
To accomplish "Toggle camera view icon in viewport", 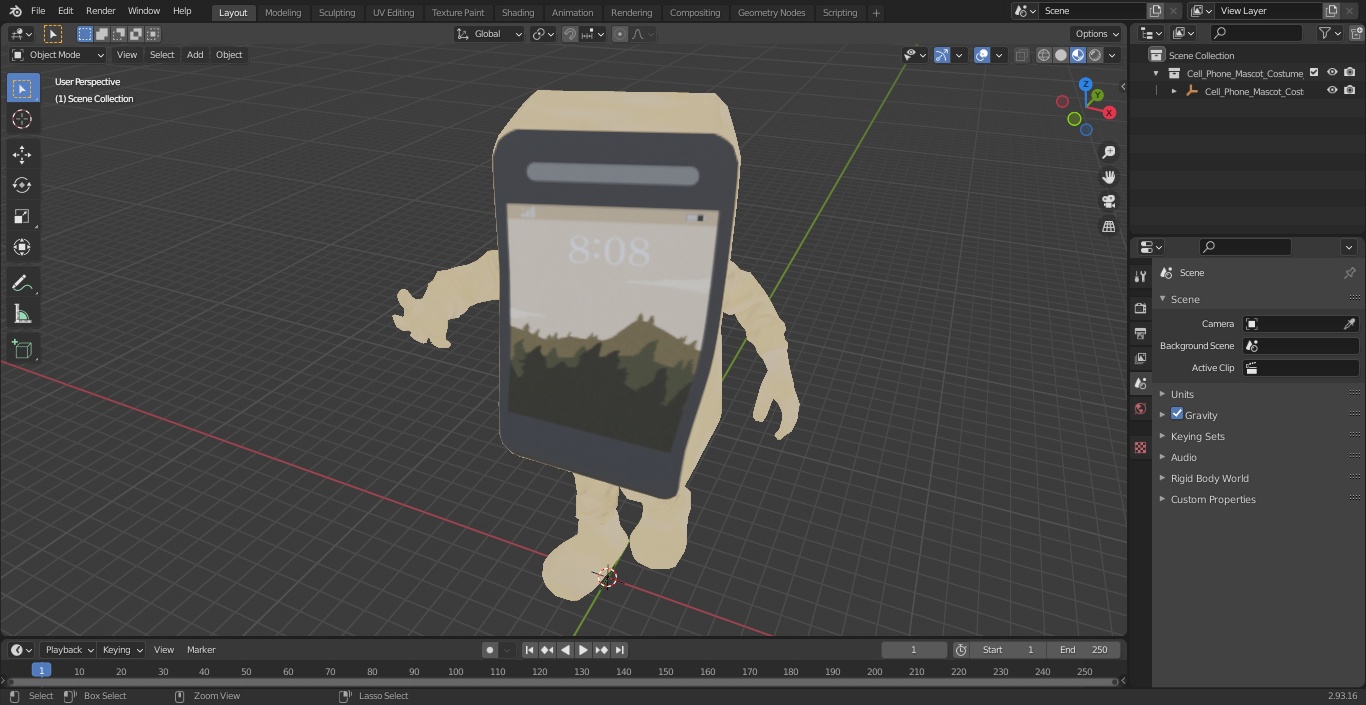I will (x=1108, y=202).
